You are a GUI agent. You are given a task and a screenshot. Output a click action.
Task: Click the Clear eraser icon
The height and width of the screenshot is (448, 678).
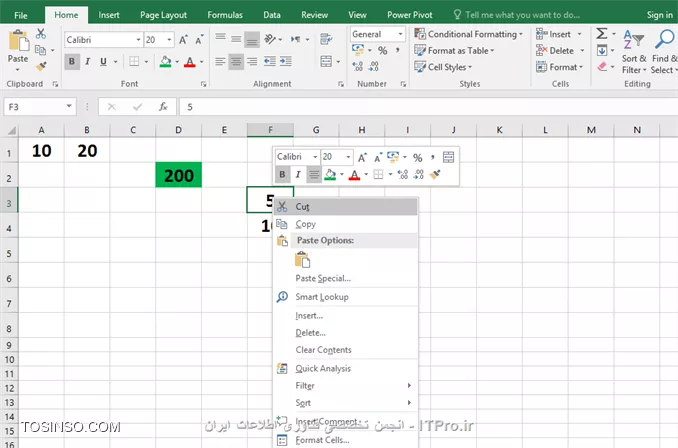[x=602, y=67]
